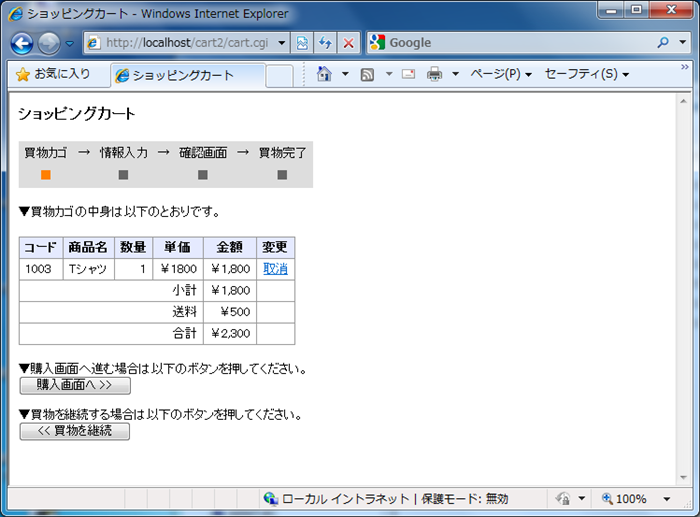The height and width of the screenshot is (517, 700).
Task: Open お気に入り favorites panel
Action: click(53, 74)
